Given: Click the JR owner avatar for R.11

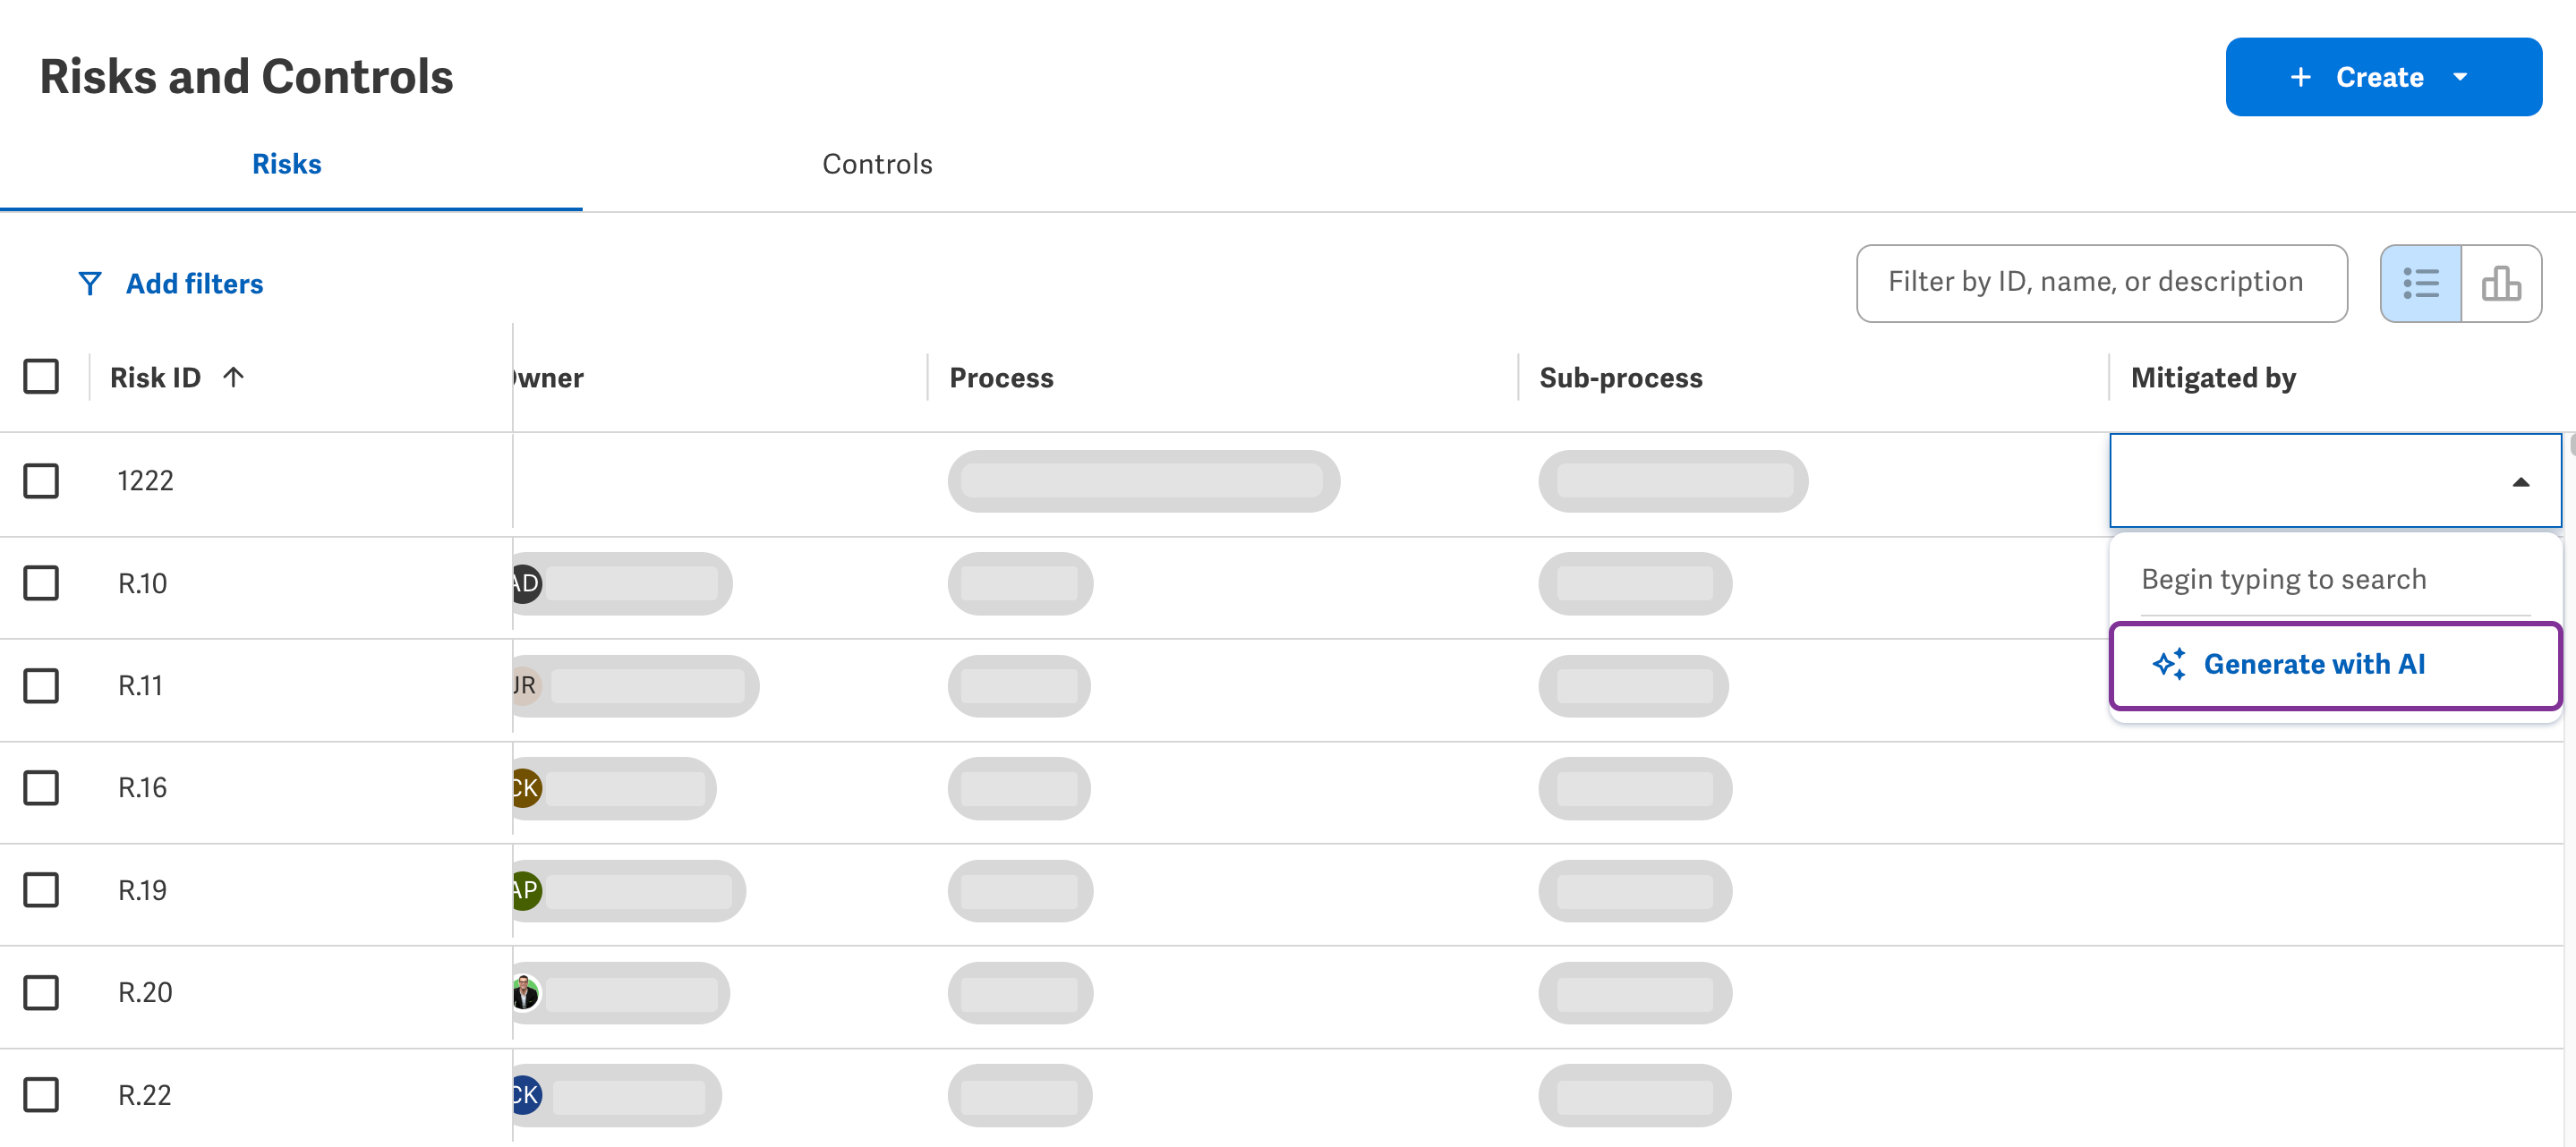Looking at the screenshot, I should click(x=526, y=686).
